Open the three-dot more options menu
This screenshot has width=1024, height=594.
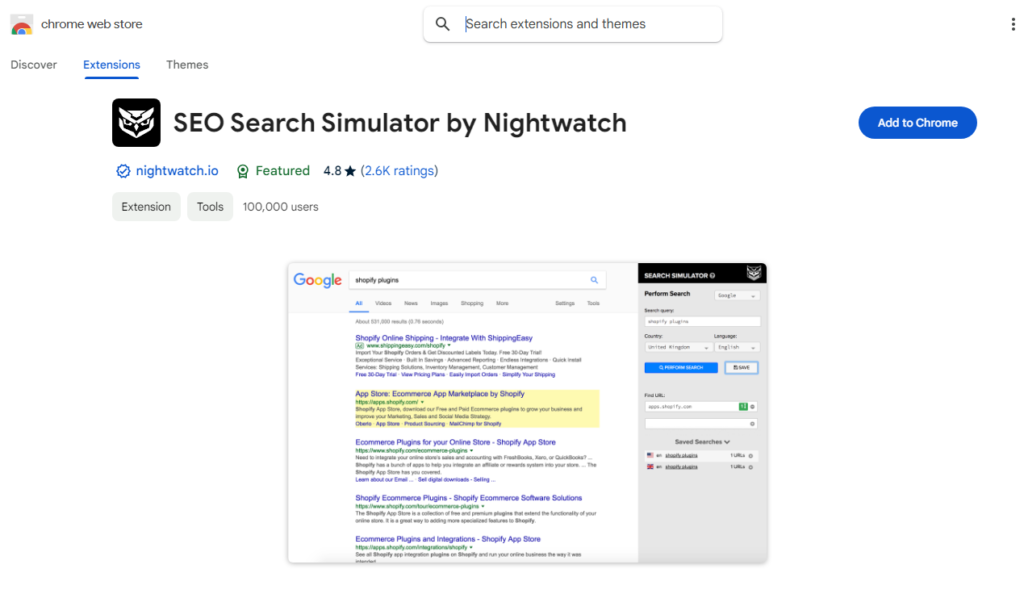coord(1013,24)
